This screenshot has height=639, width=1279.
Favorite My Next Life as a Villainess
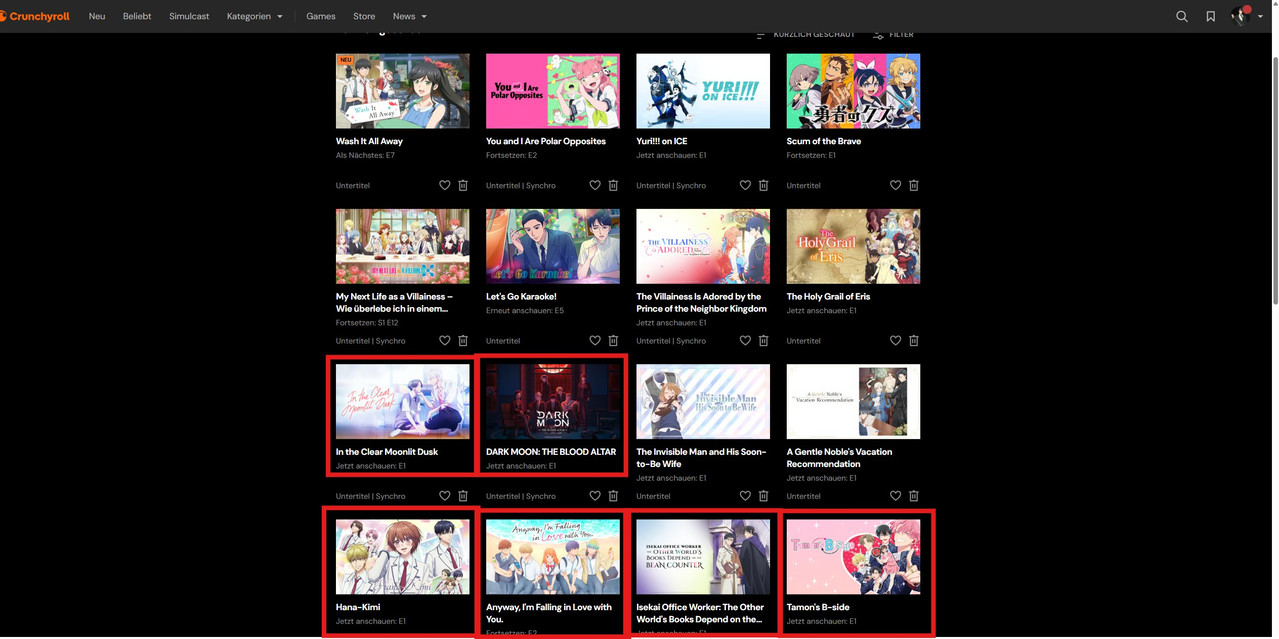[445, 341]
